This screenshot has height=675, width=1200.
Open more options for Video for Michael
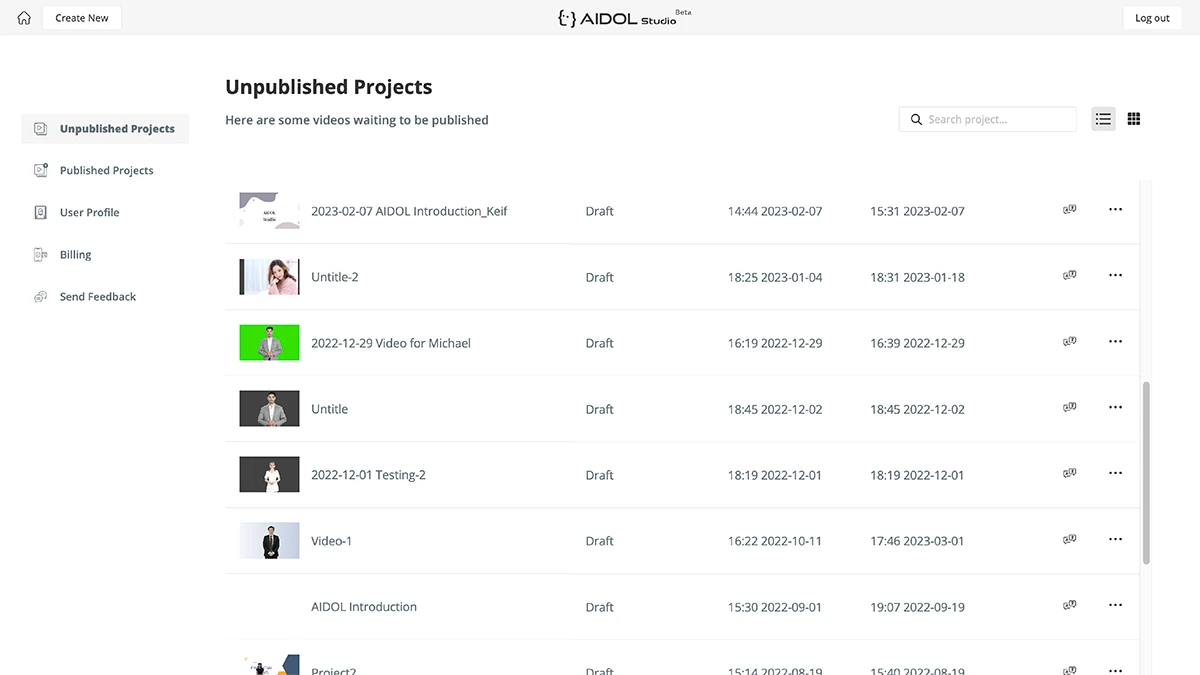click(x=1115, y=342)
